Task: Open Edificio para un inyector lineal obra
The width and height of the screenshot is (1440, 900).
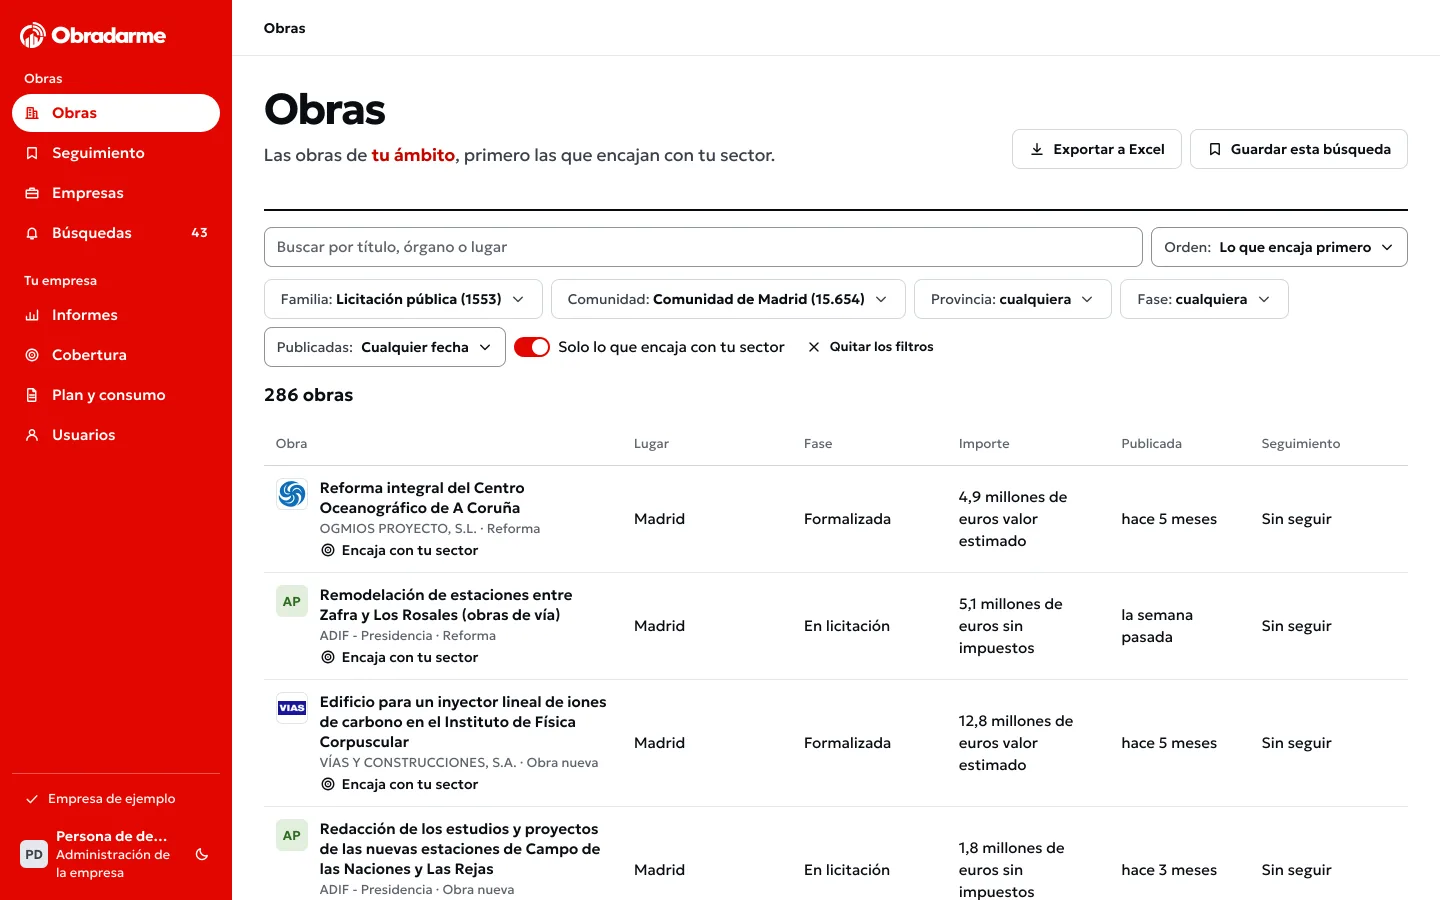Action: pyautogui.click(x=463, y=722)
